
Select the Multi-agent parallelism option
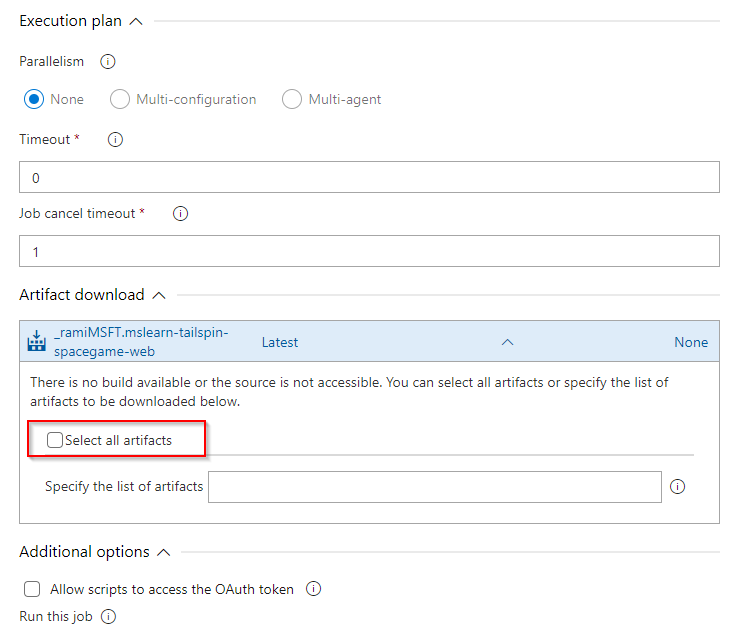(x=292, y=99)
